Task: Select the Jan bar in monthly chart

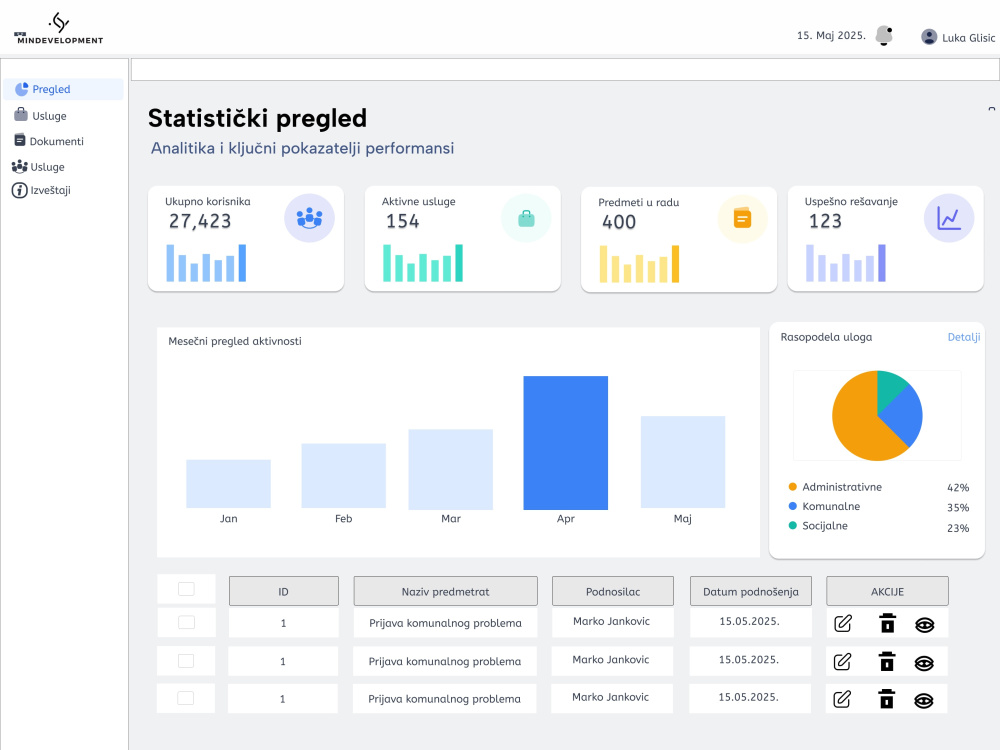Action: pos(228,483)
